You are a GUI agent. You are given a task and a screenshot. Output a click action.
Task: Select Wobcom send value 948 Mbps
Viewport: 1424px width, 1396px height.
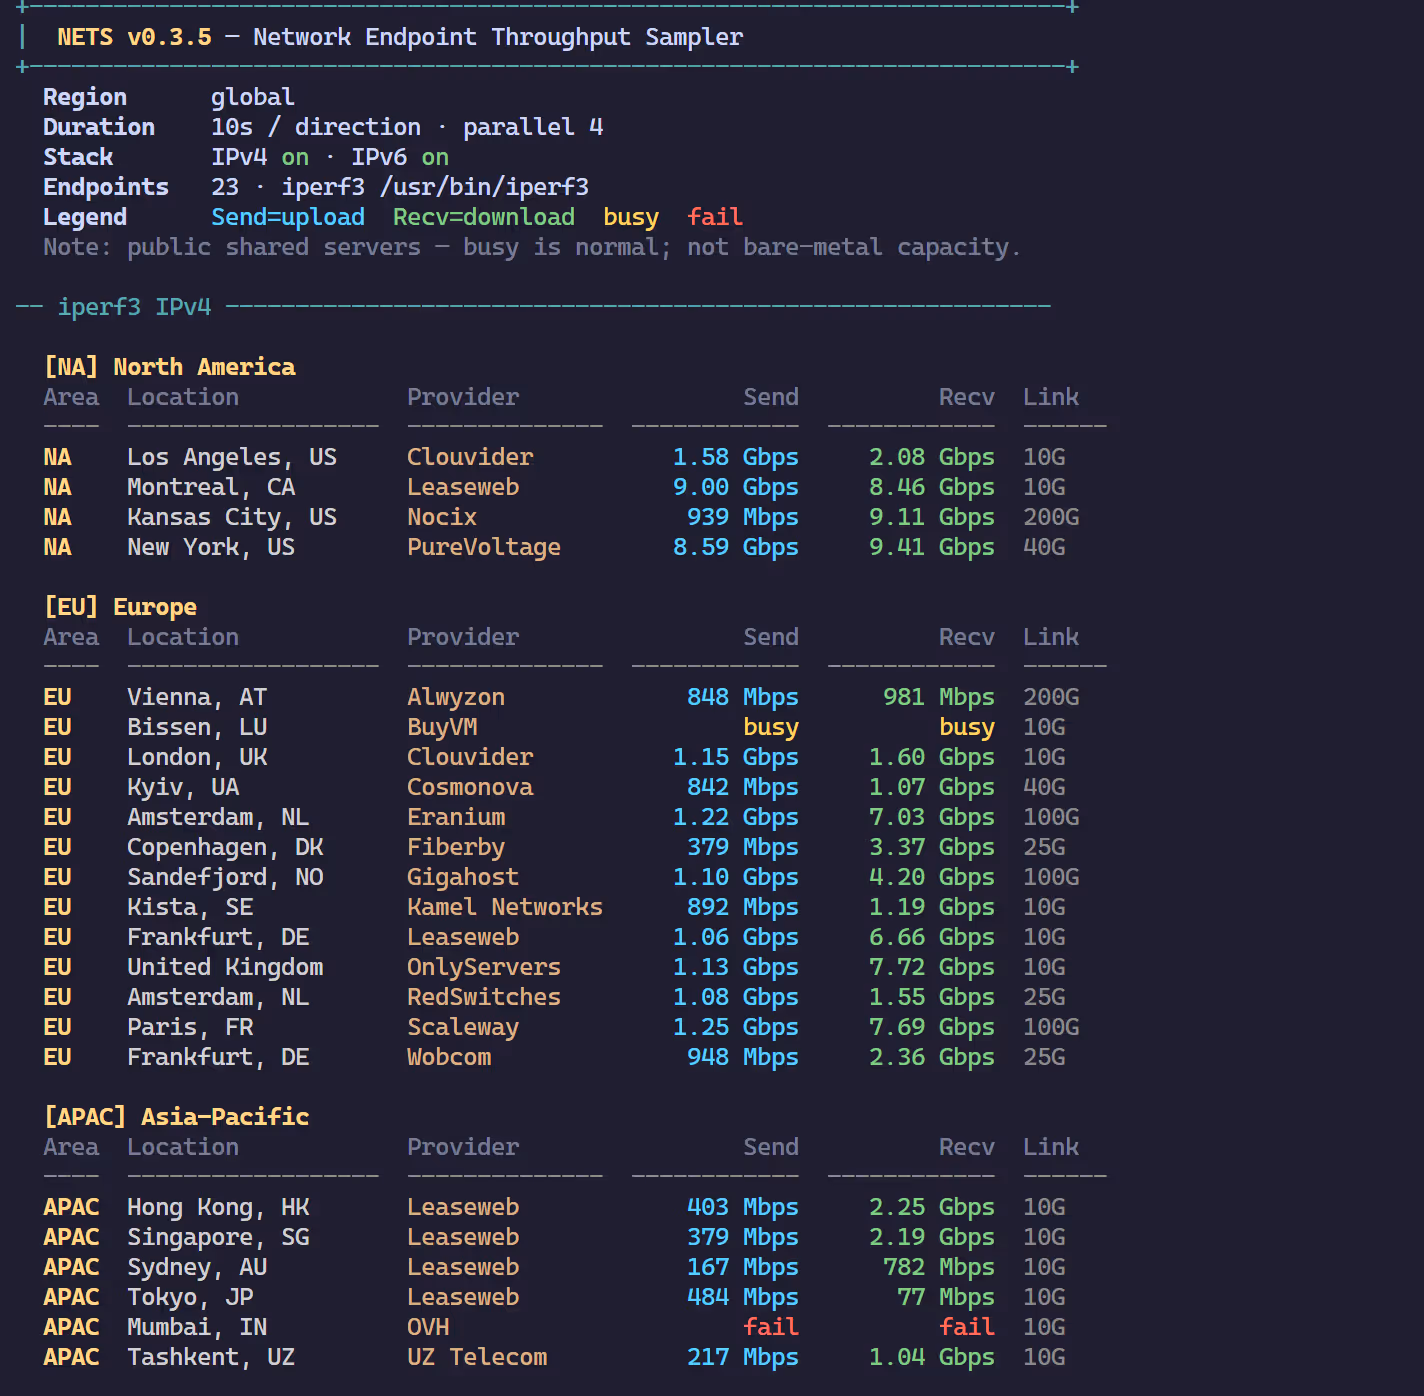pyautogui.click(x=743, y=1057)
